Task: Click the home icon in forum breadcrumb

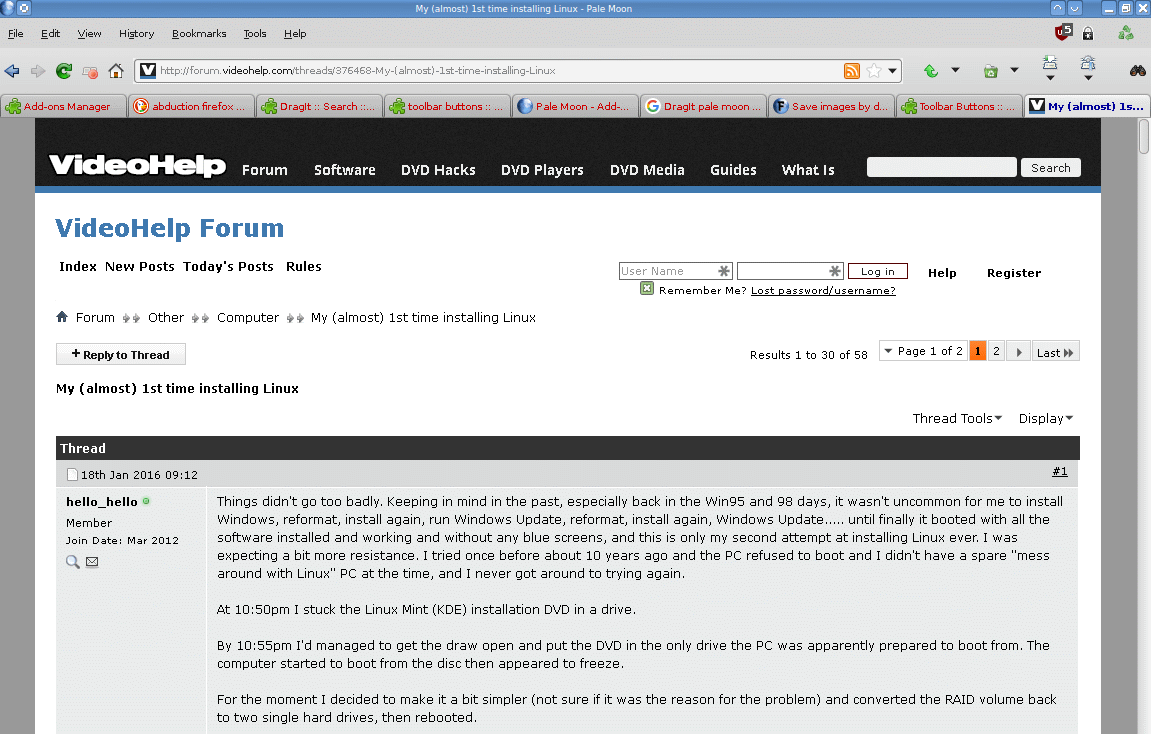Action: point(62,317)
